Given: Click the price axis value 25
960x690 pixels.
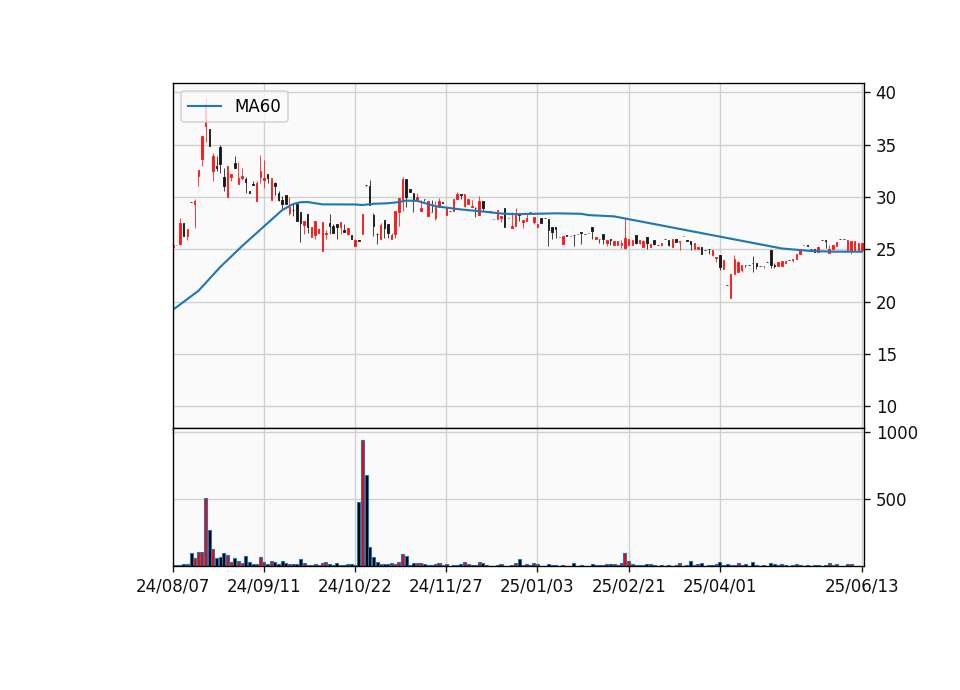Looking at the screenshot, I should tap(886, 250).
